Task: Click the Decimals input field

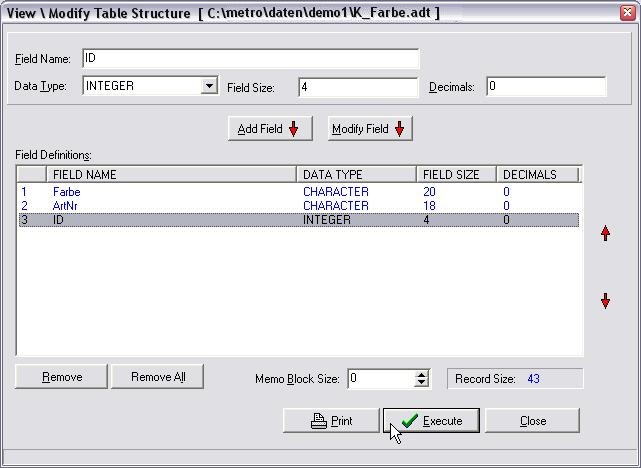Action: (x=546, y=87)
